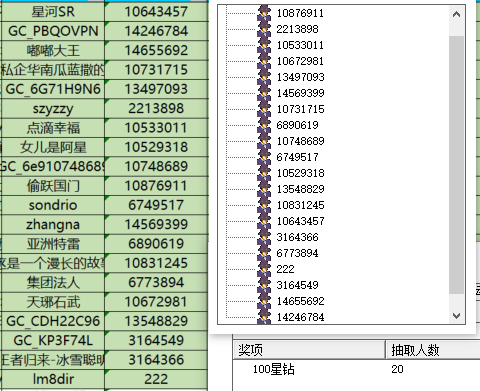The image size is (480, 391).
Task: Click the user icon beside 14569399 in list
Action: (264, 93)
